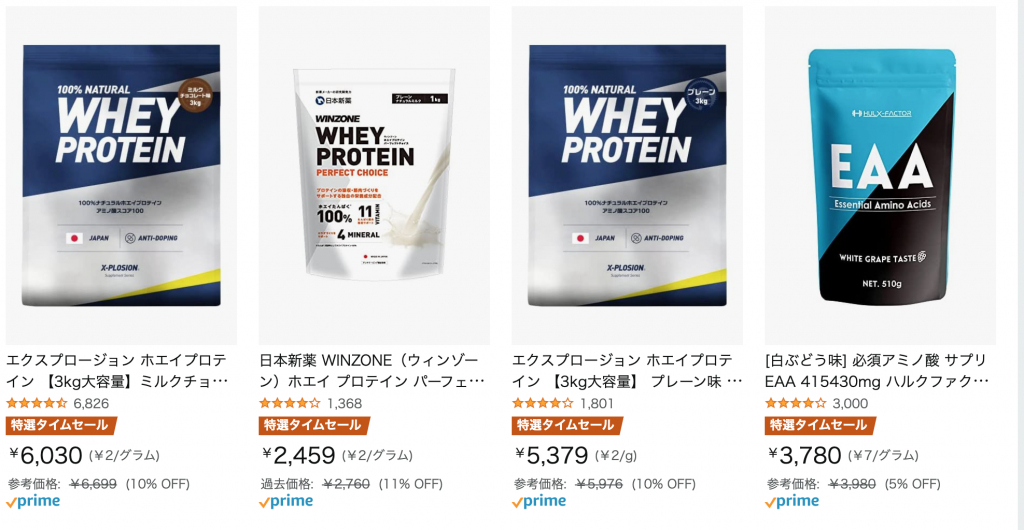
Task: Click prime logo under ¥2,459 item
Action: point(286,502)
